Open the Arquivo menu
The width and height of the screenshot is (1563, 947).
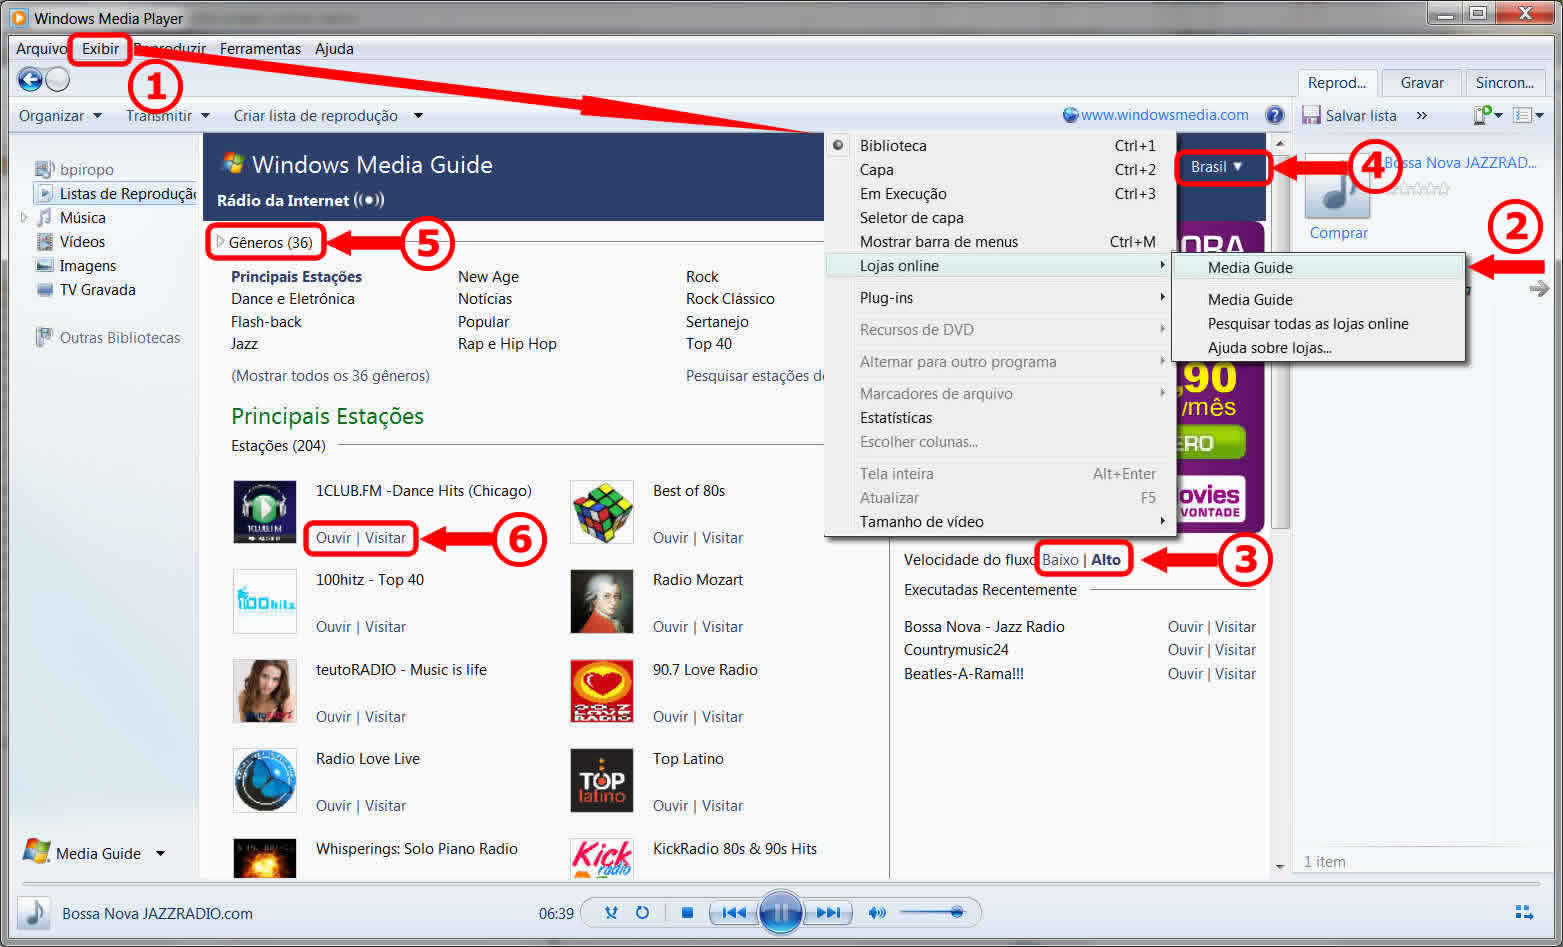[x=41, y=48]
